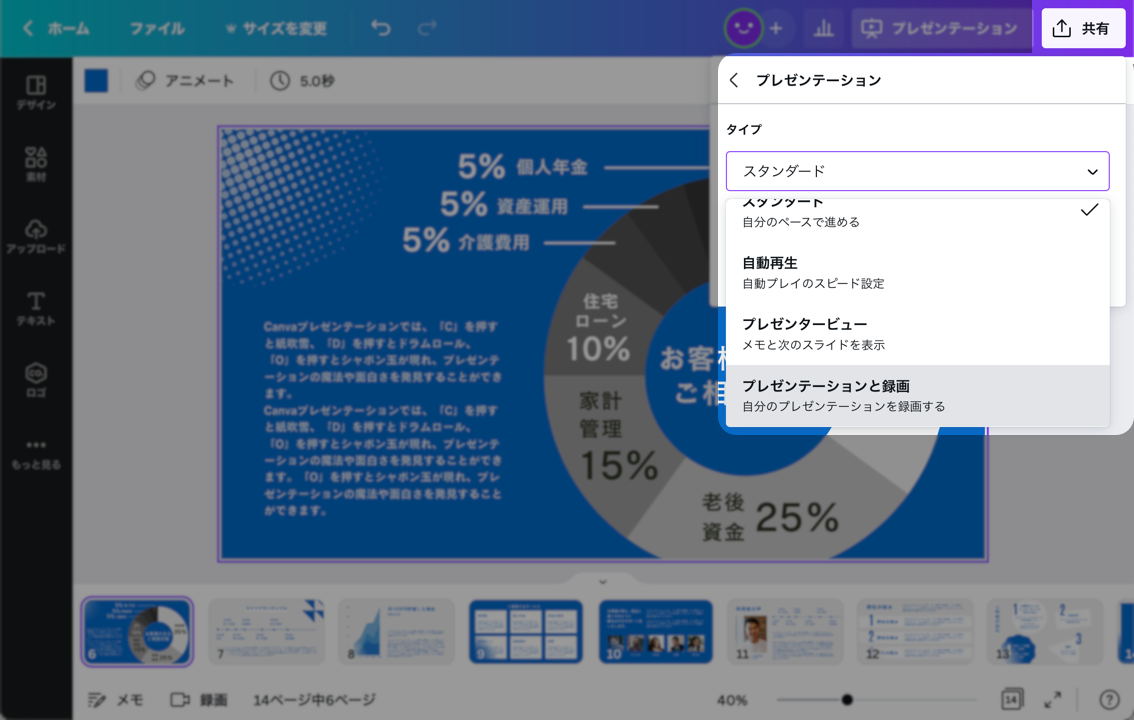
Task: Select slide thumbnail 10
Action: pyautogui.click(x=656, y=631)
